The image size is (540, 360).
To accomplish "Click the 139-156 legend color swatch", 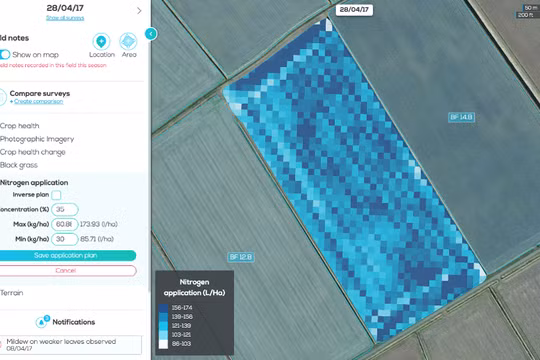I will click(x=163, y=317).
